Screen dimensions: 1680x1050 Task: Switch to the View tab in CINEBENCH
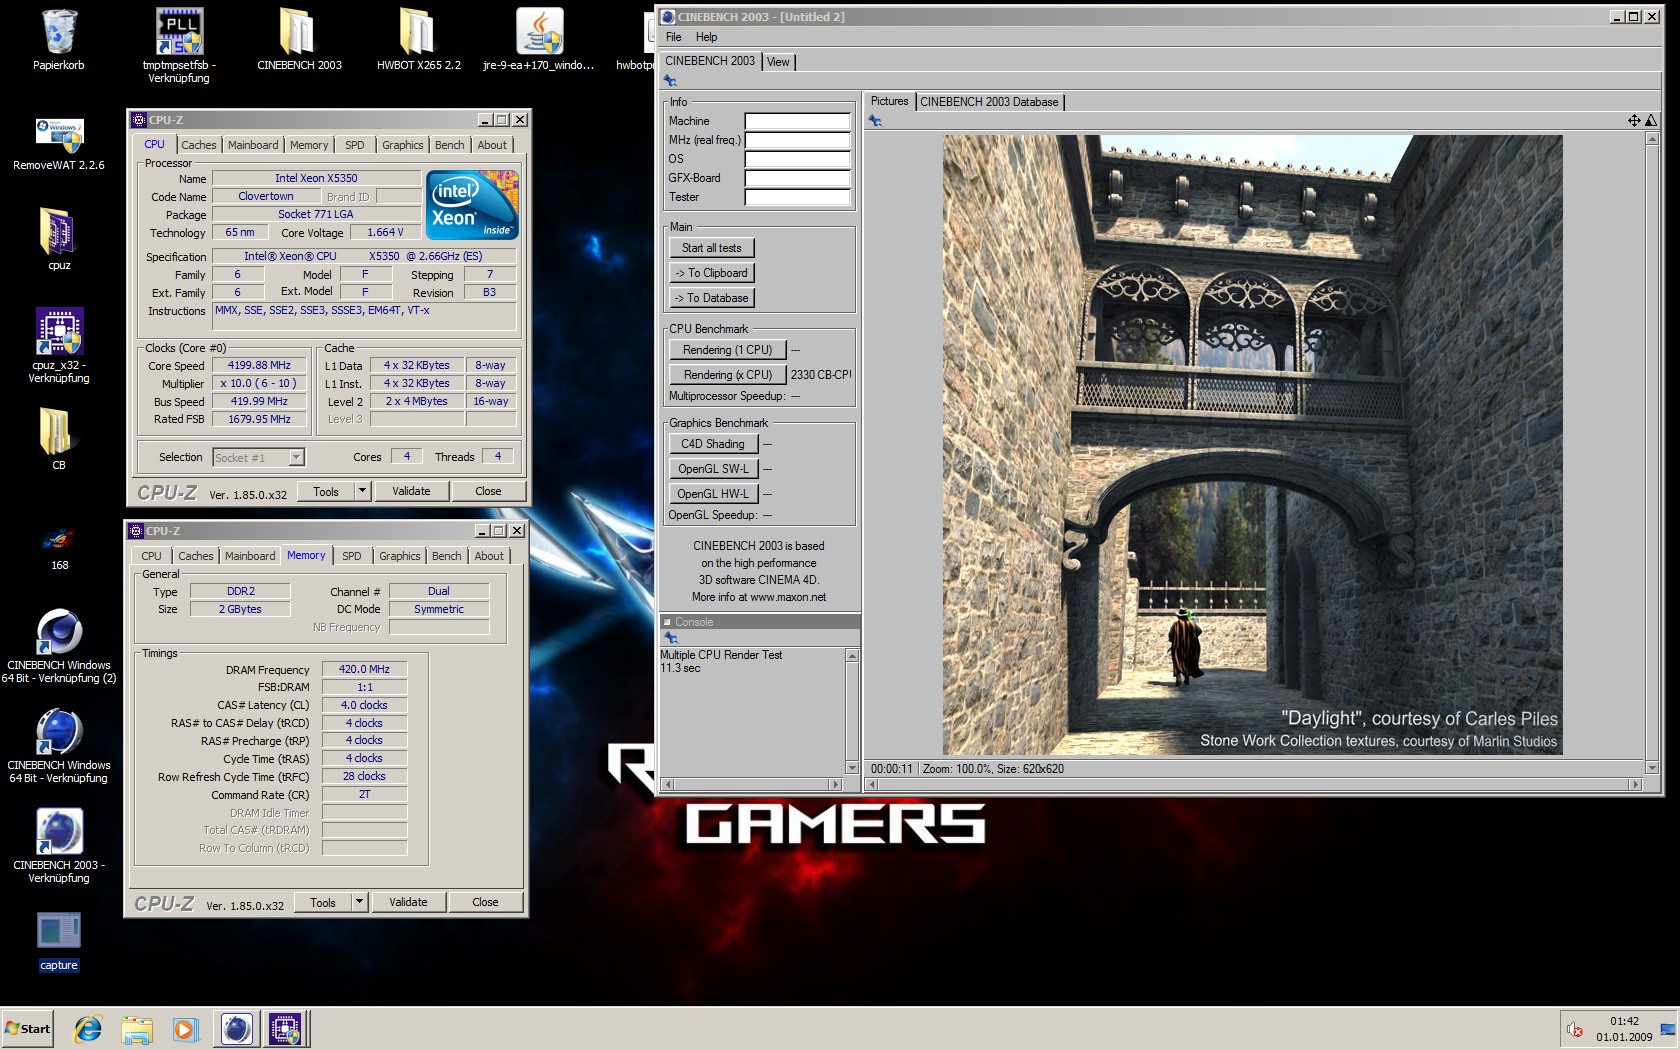pyautogui.click(x=778, y=62)
